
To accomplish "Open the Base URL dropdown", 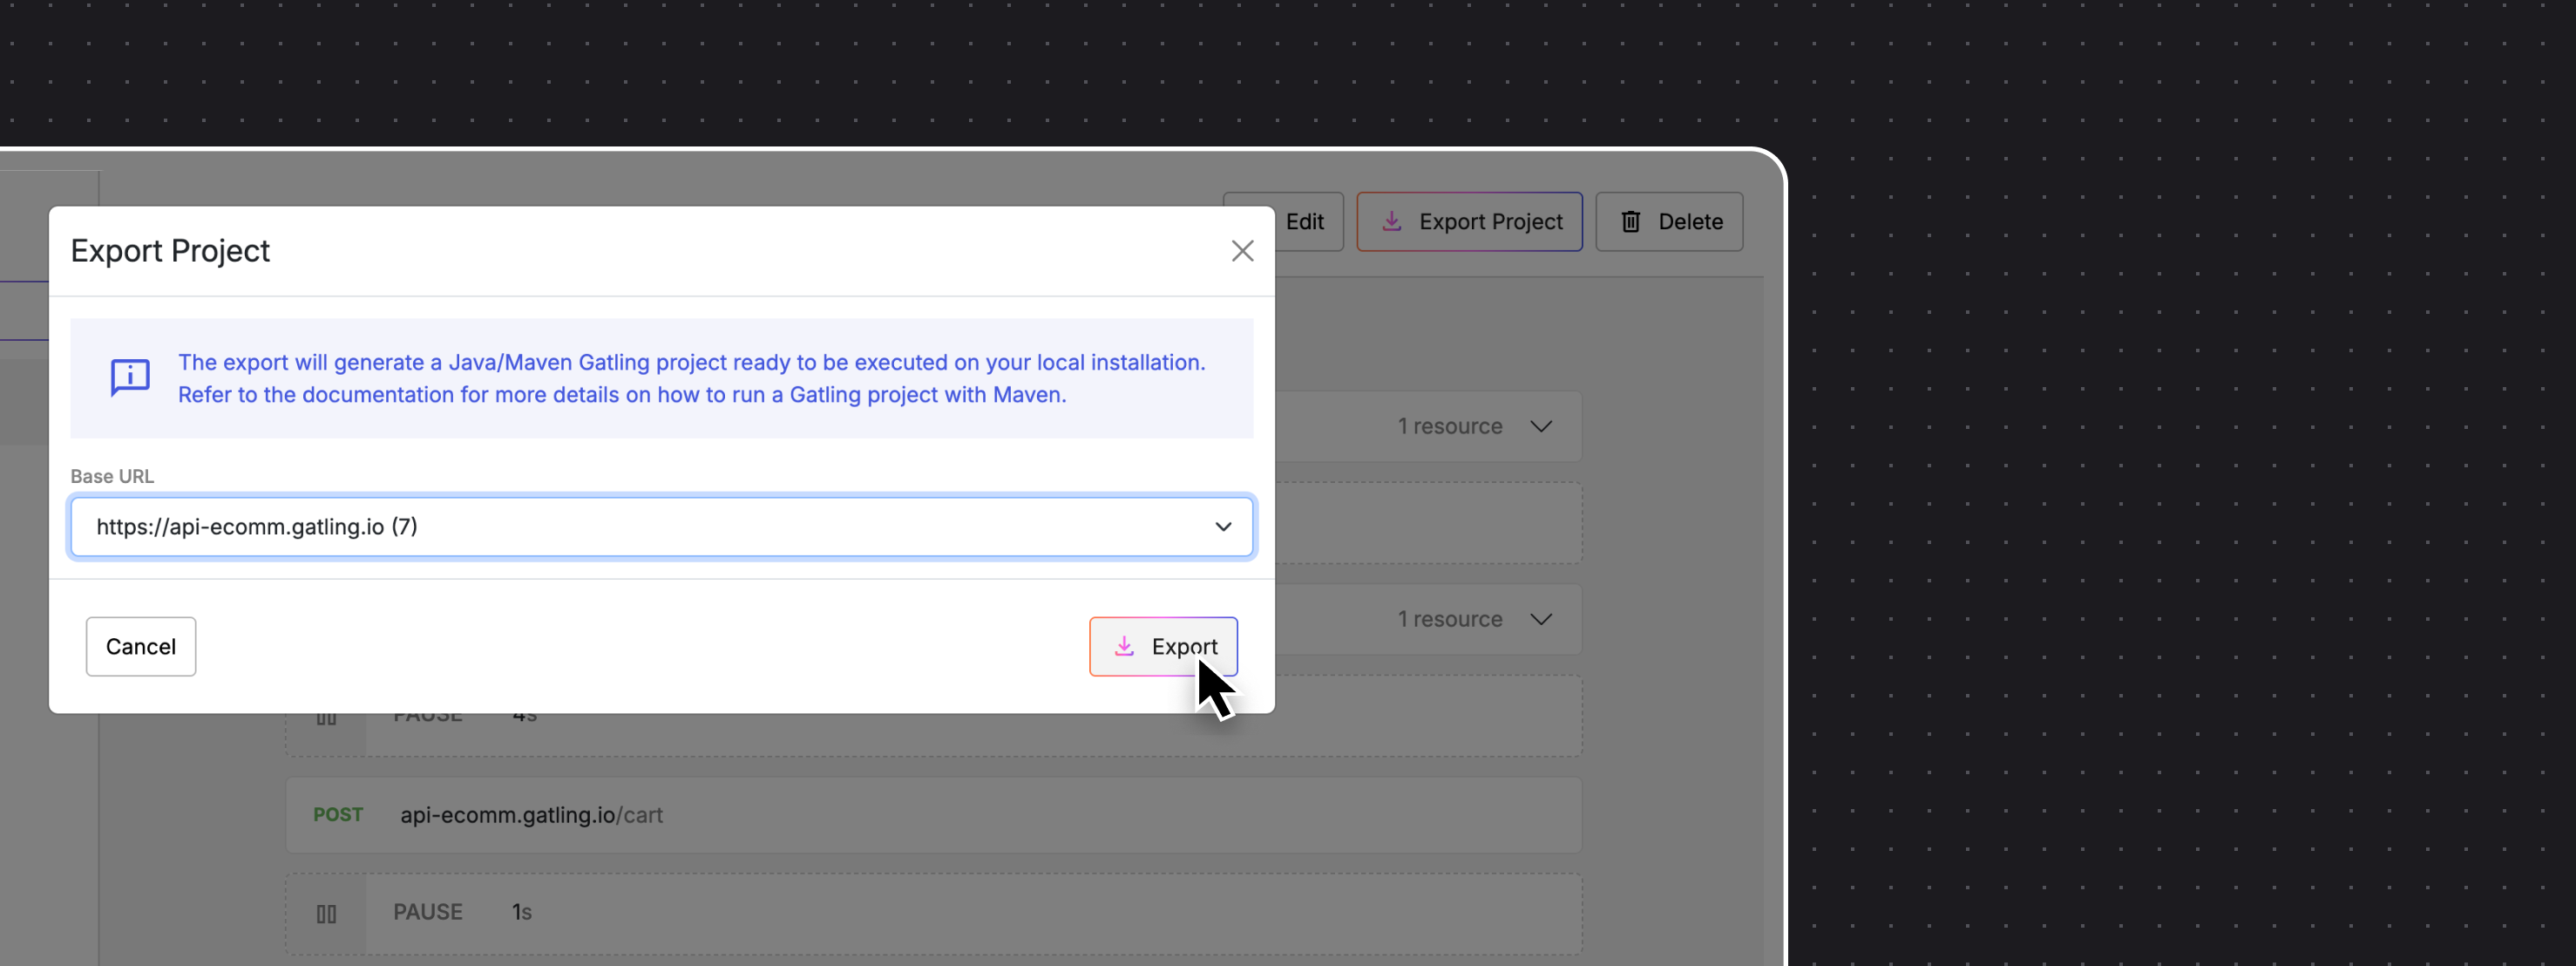I will [x=660, y=526].
